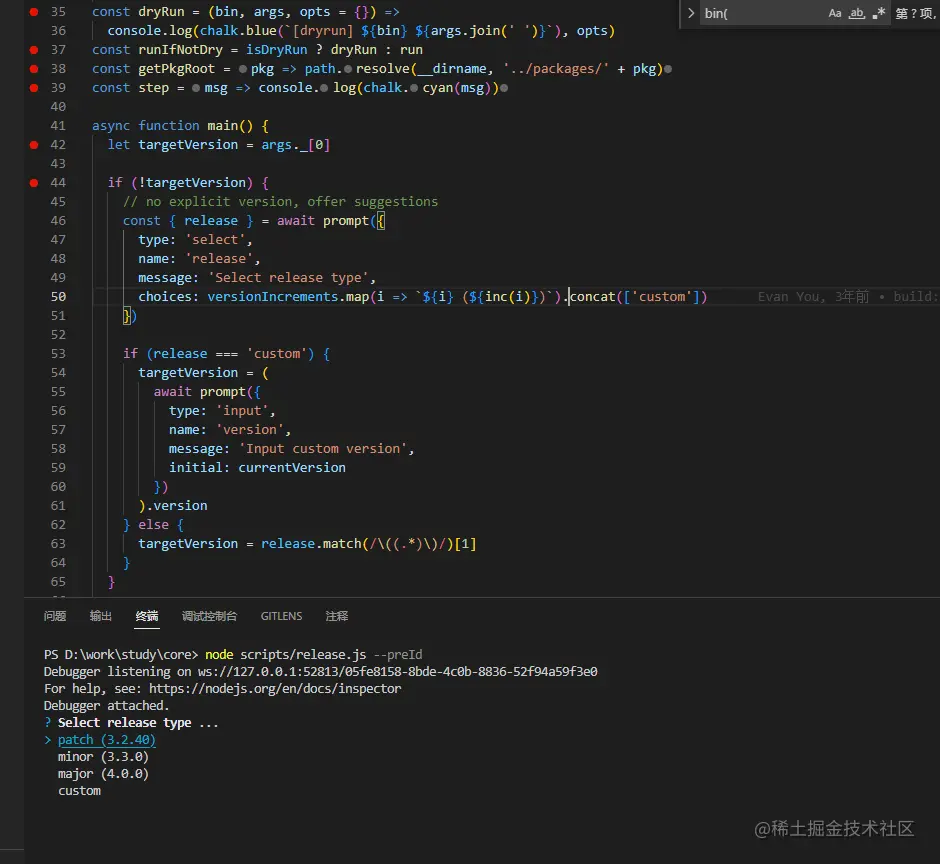
Task: Click line number 41 in the gutter
Action: (x=58, y=126)
